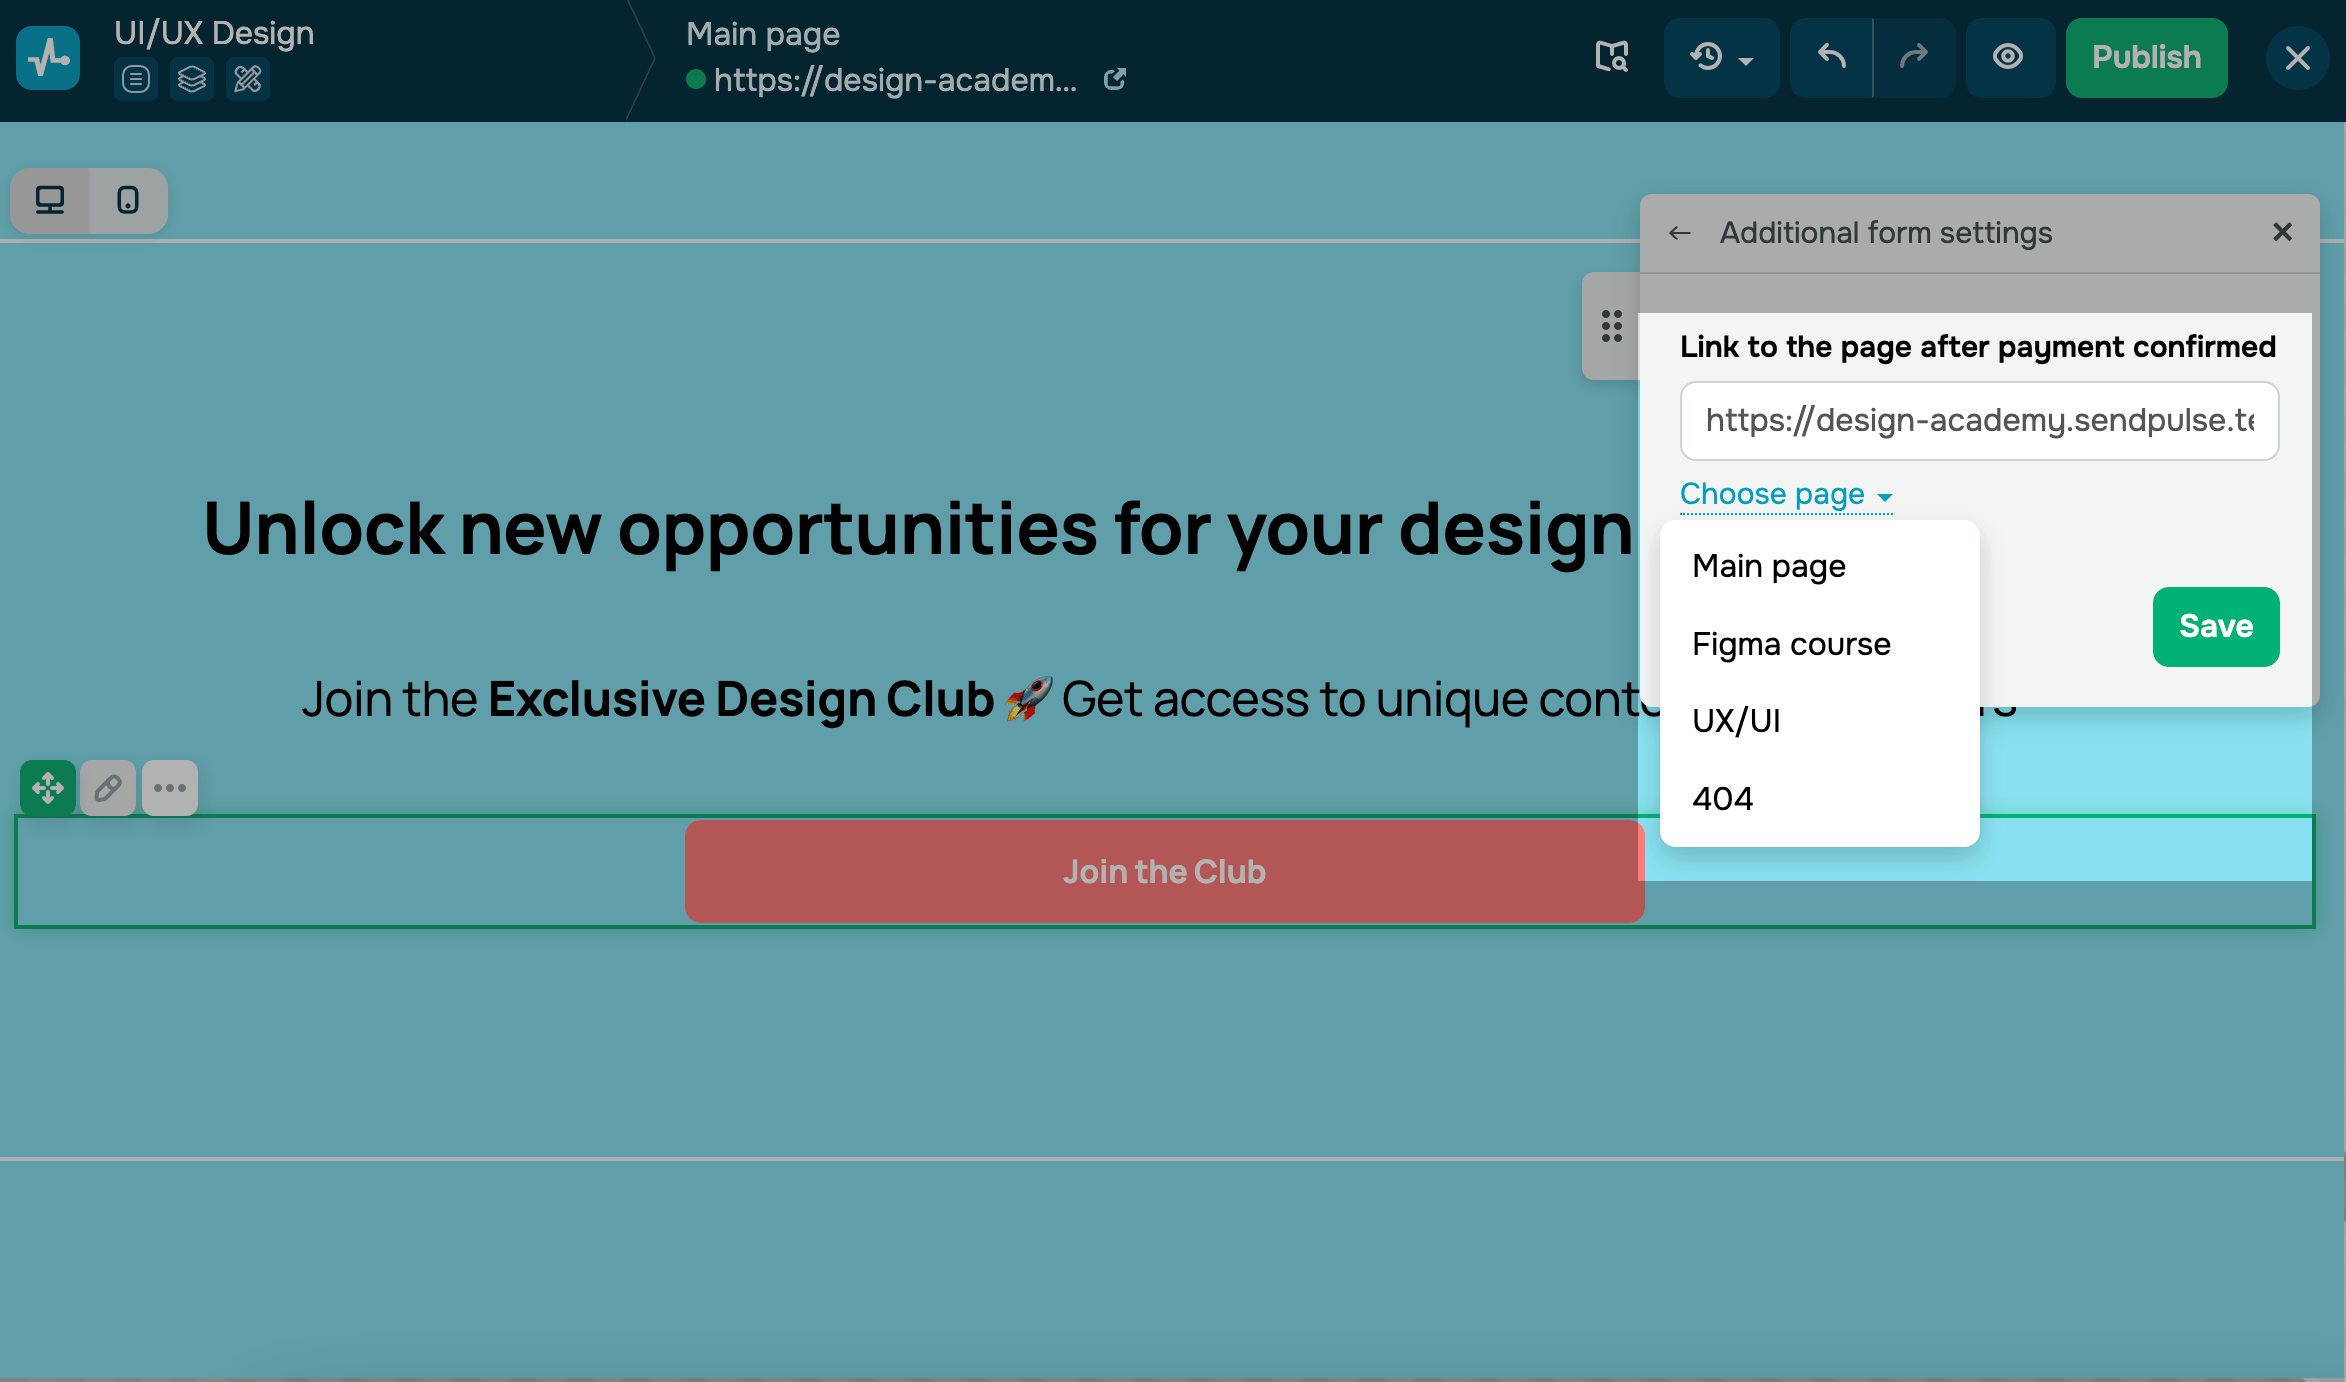Screen dimensions: 2346x1382
Task: Click the SendPulse logo icon
Action: coord(48,58)
